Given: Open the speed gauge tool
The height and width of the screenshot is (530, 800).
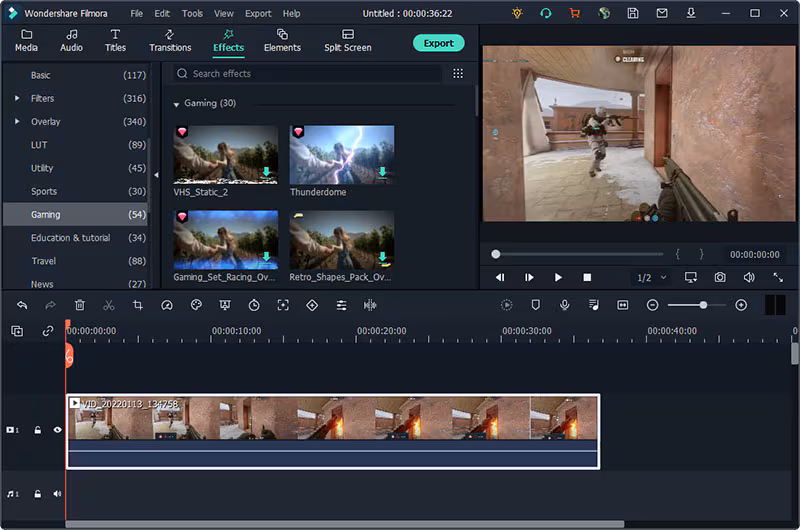Looking at the screenshot, I should tap(167, 305).
